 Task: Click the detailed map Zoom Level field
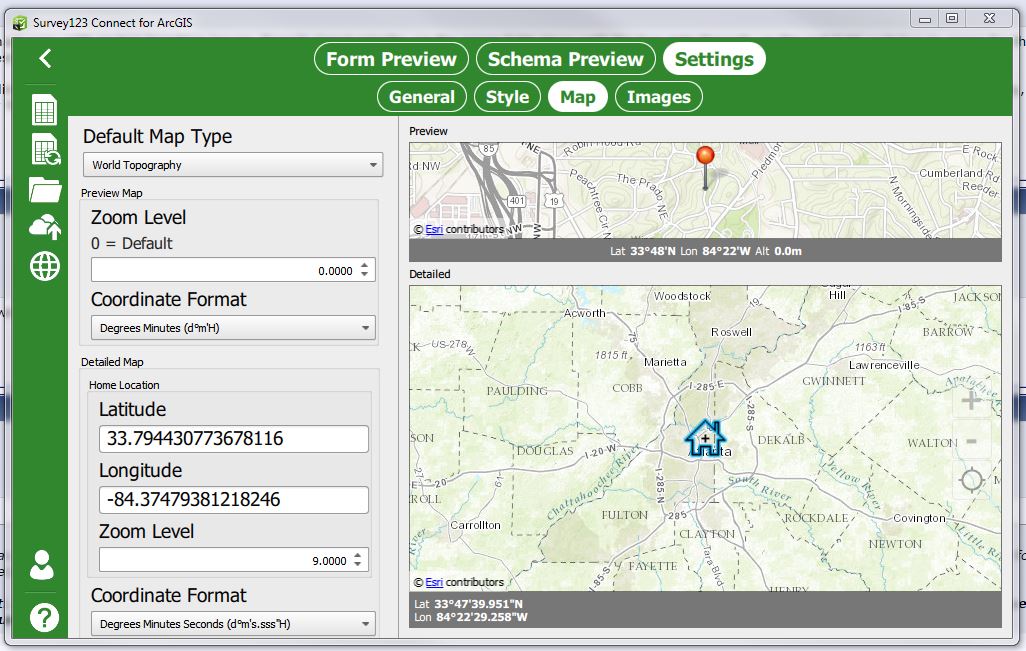coord(234,561)
